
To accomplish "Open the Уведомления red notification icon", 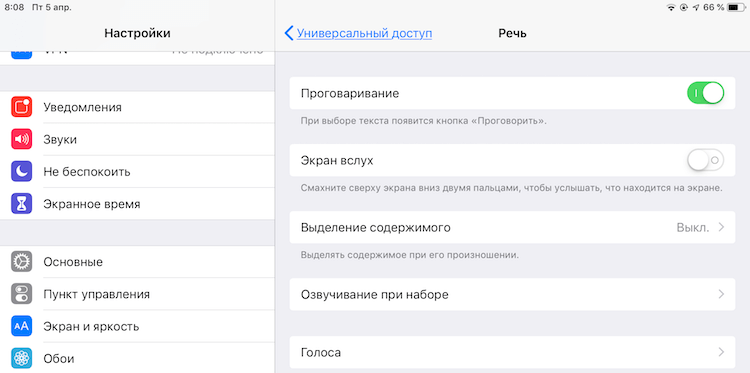I will pos(22,107).
